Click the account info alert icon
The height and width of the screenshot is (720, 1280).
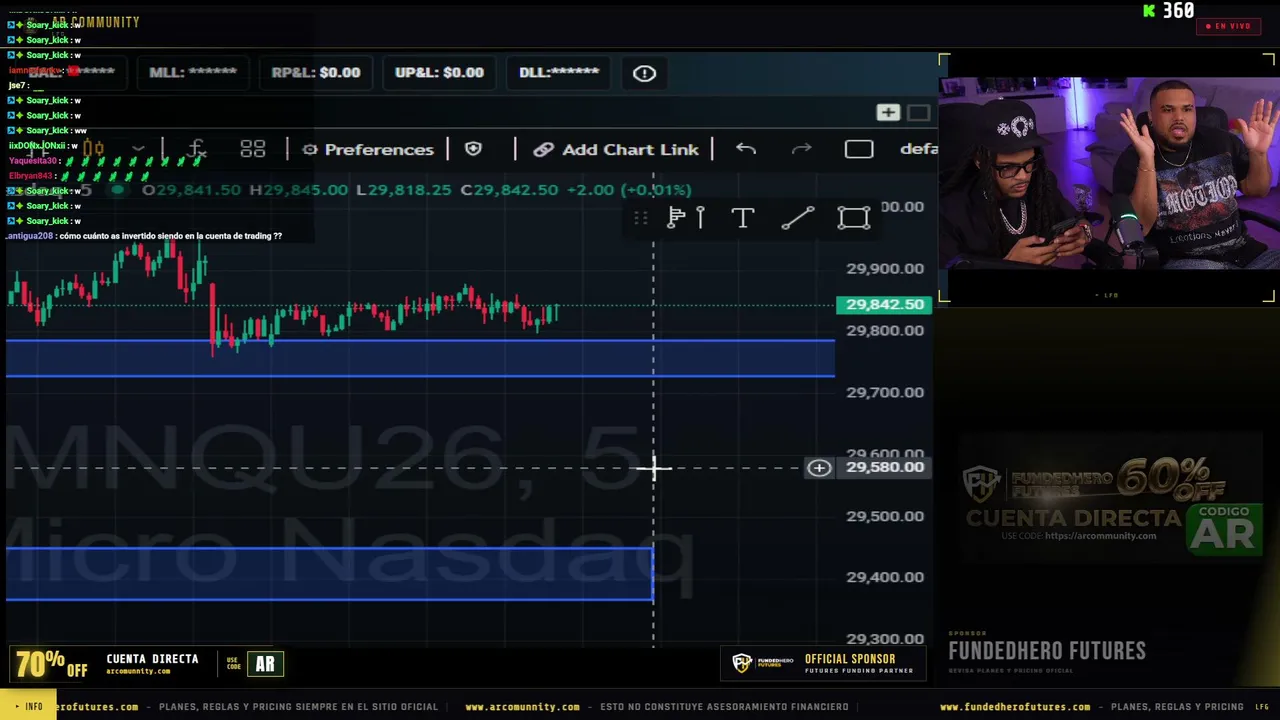pyautogui.click(x=644, y=73)
